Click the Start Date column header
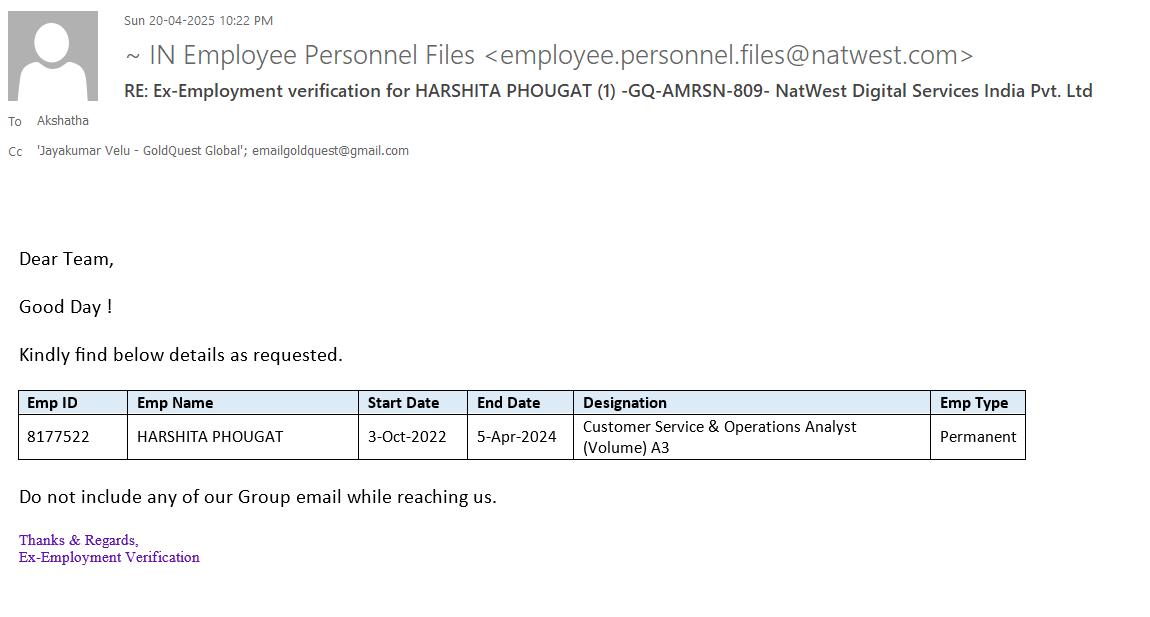 pyautogui.click(x=403, y=403)
